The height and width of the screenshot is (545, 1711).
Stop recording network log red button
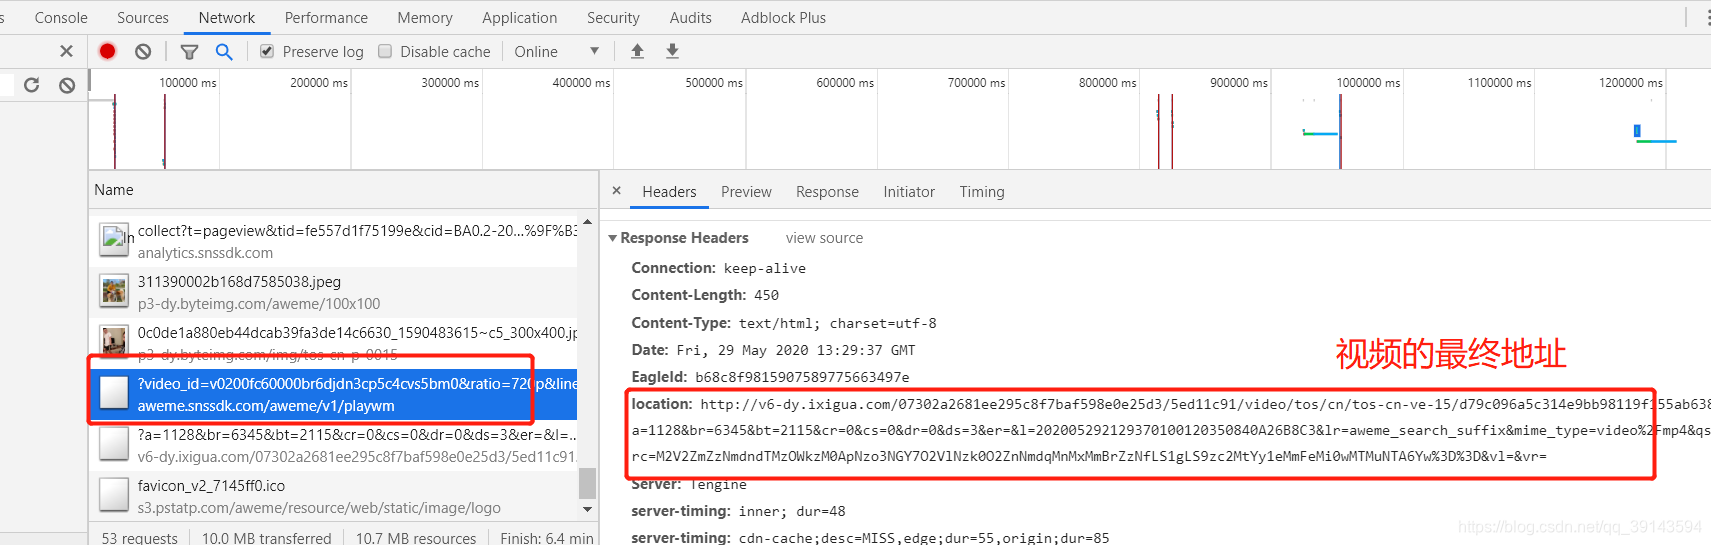[x=107, y=51]
